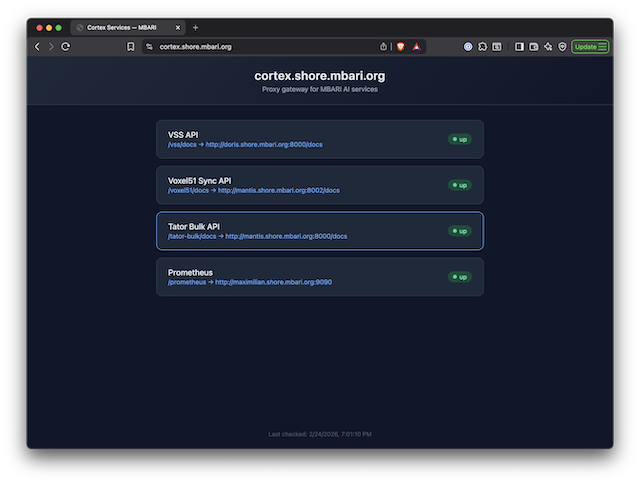The height and width of the screenshot is (484, 640).
Task: Go forward with the browser forward arrow
Action: click(x=51, y=47)
